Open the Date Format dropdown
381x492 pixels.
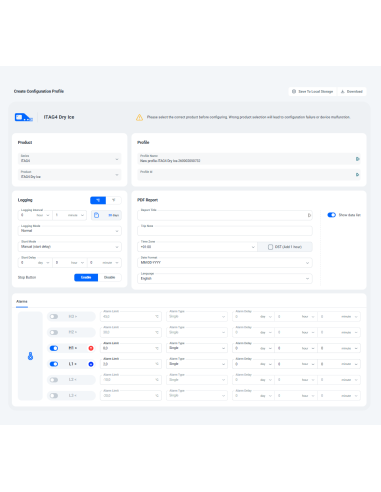(x=225, y=263)
